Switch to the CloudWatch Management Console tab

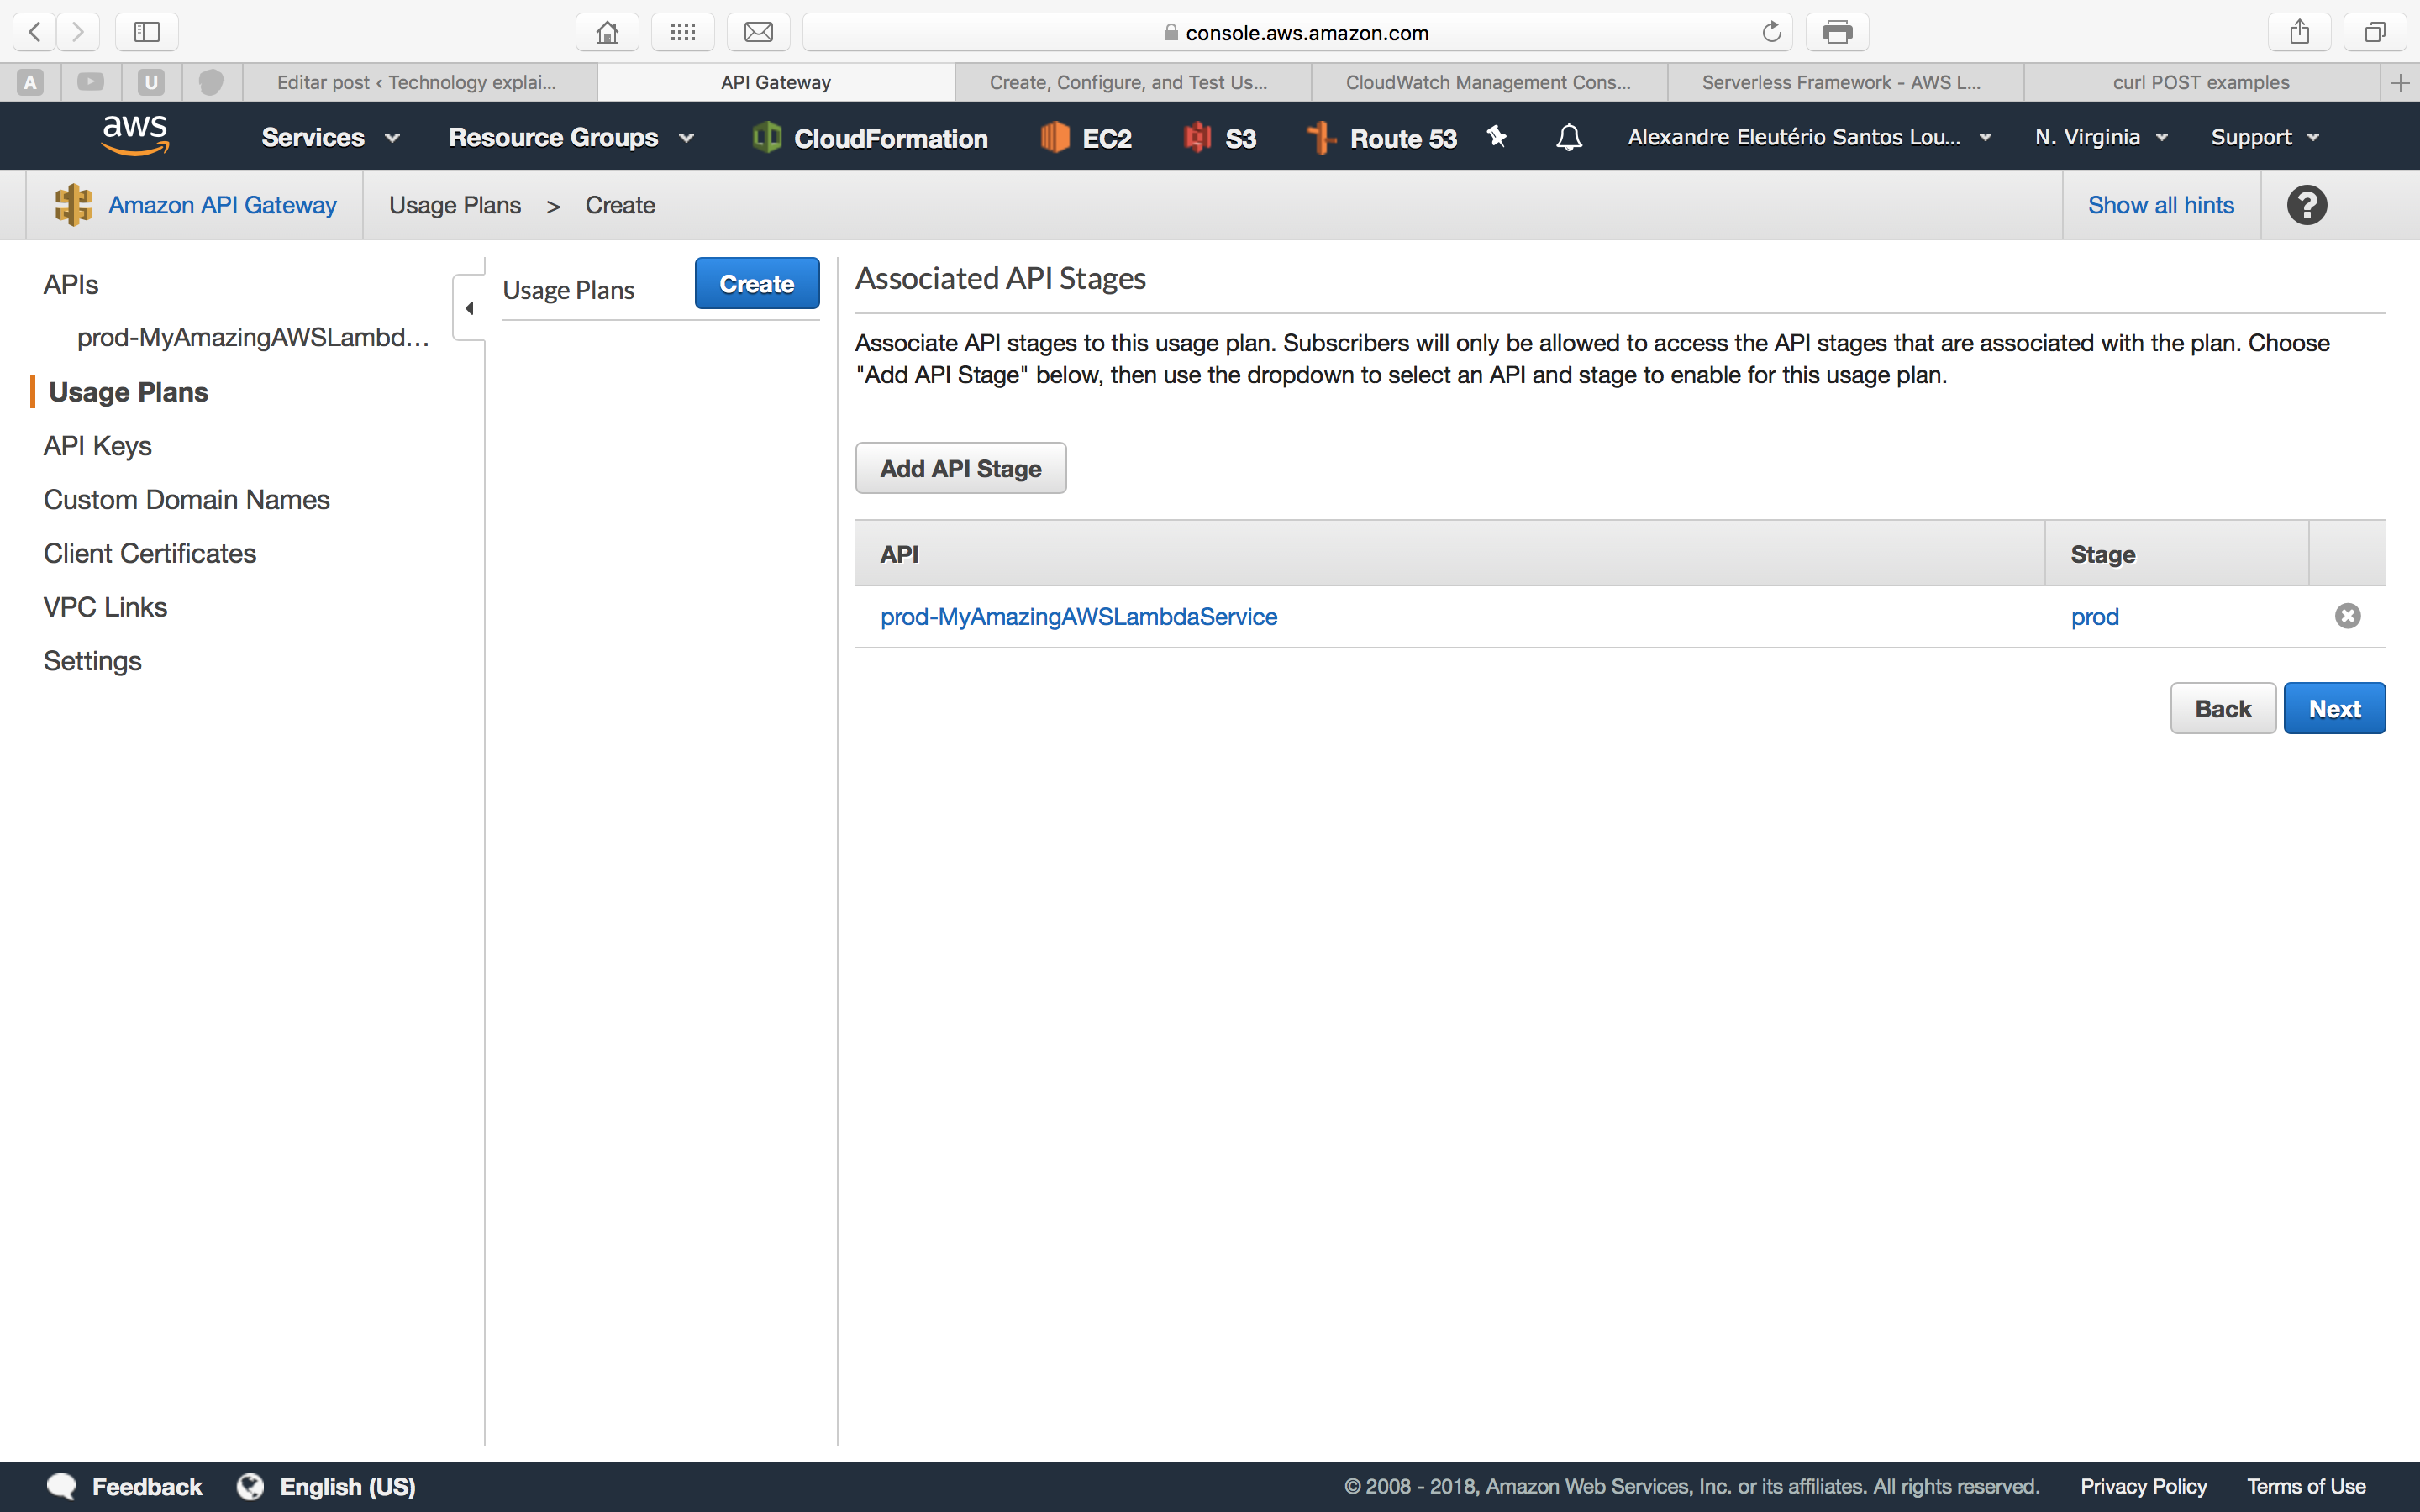pyautogui.click(x=1488, y=82)
